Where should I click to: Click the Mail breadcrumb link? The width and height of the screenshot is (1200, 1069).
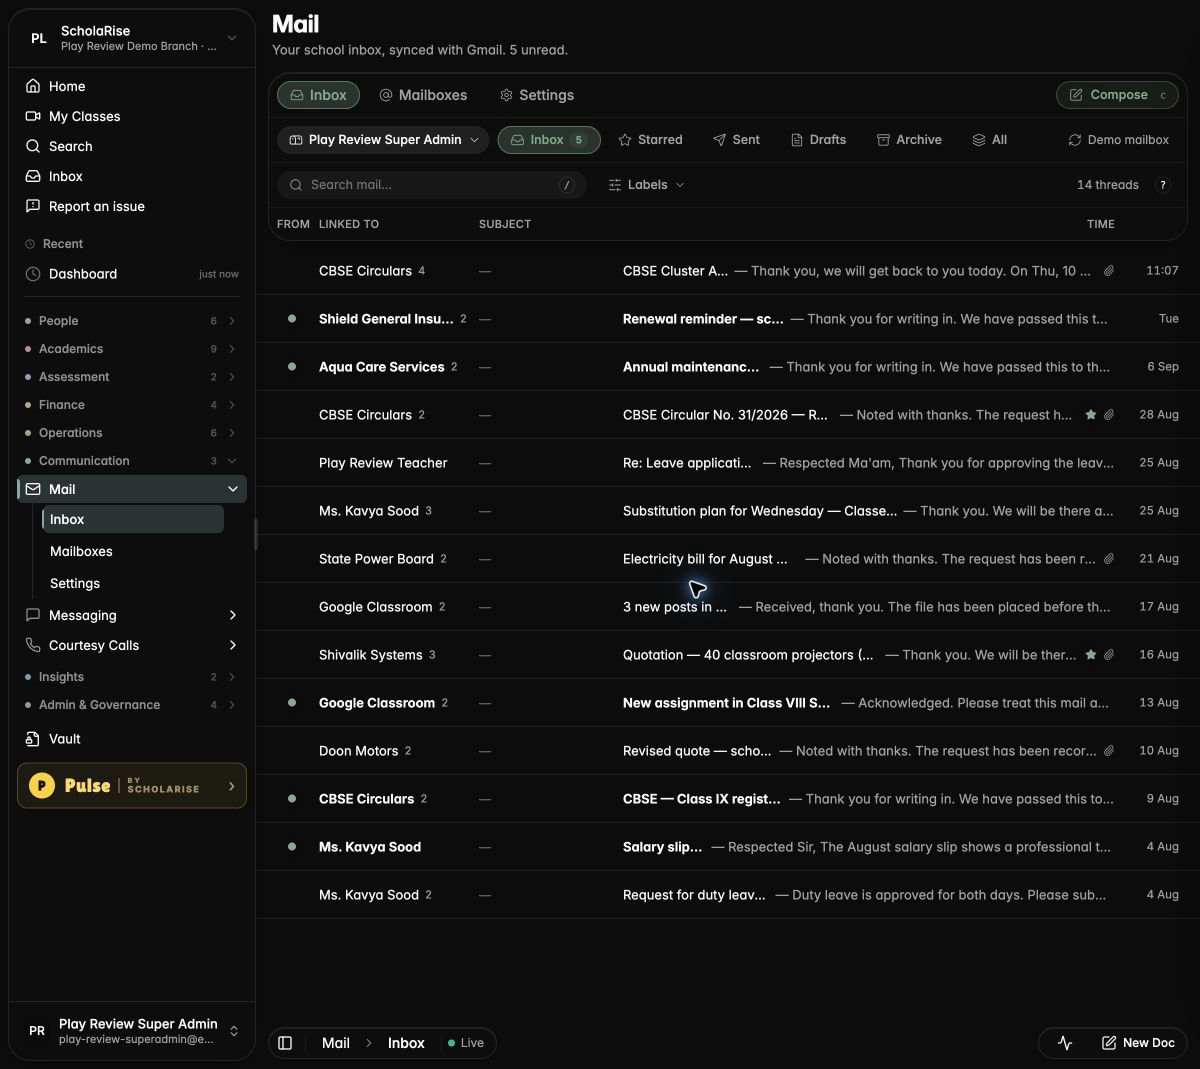tap(336, 1043)
